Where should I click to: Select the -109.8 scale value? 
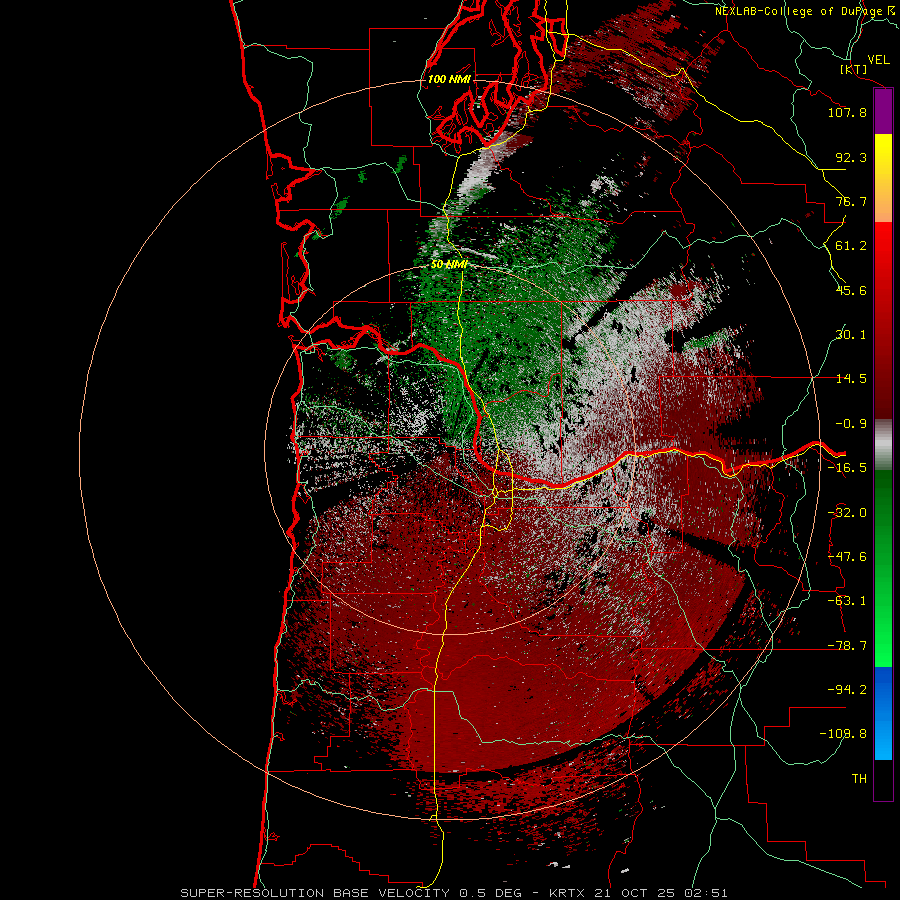coord(843,734)
